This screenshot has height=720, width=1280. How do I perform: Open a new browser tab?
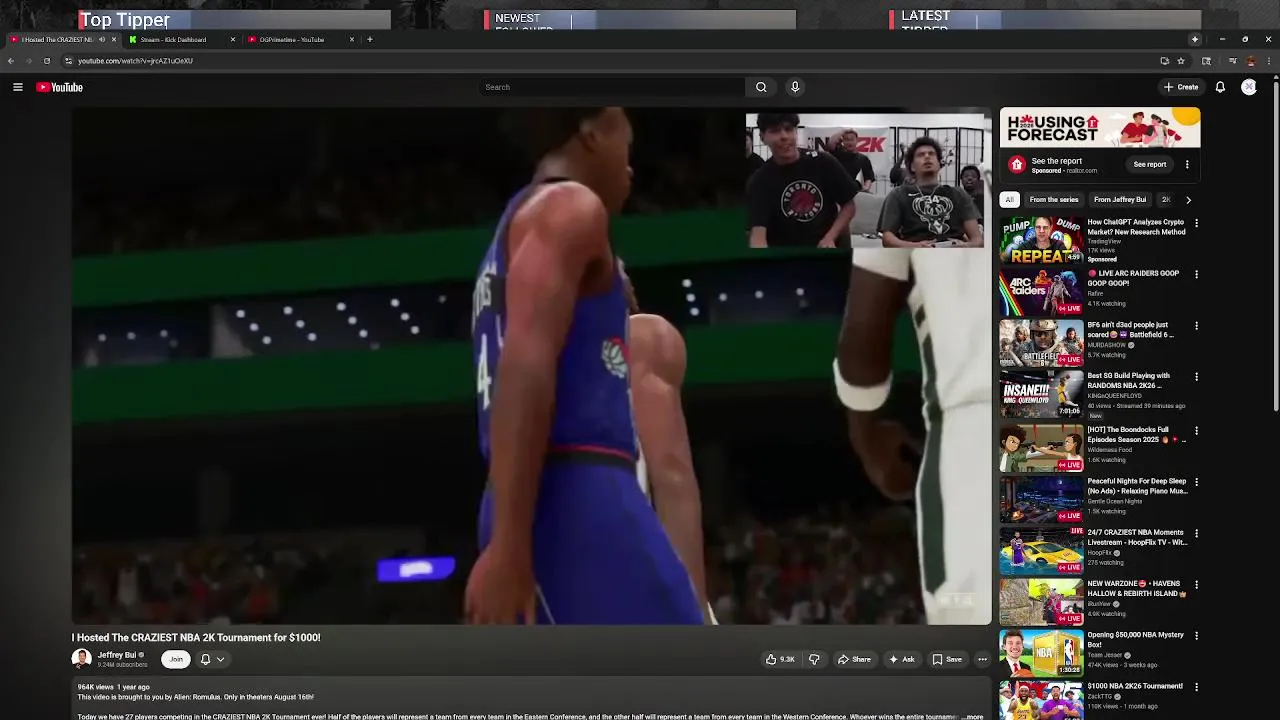tap(370, 40)
